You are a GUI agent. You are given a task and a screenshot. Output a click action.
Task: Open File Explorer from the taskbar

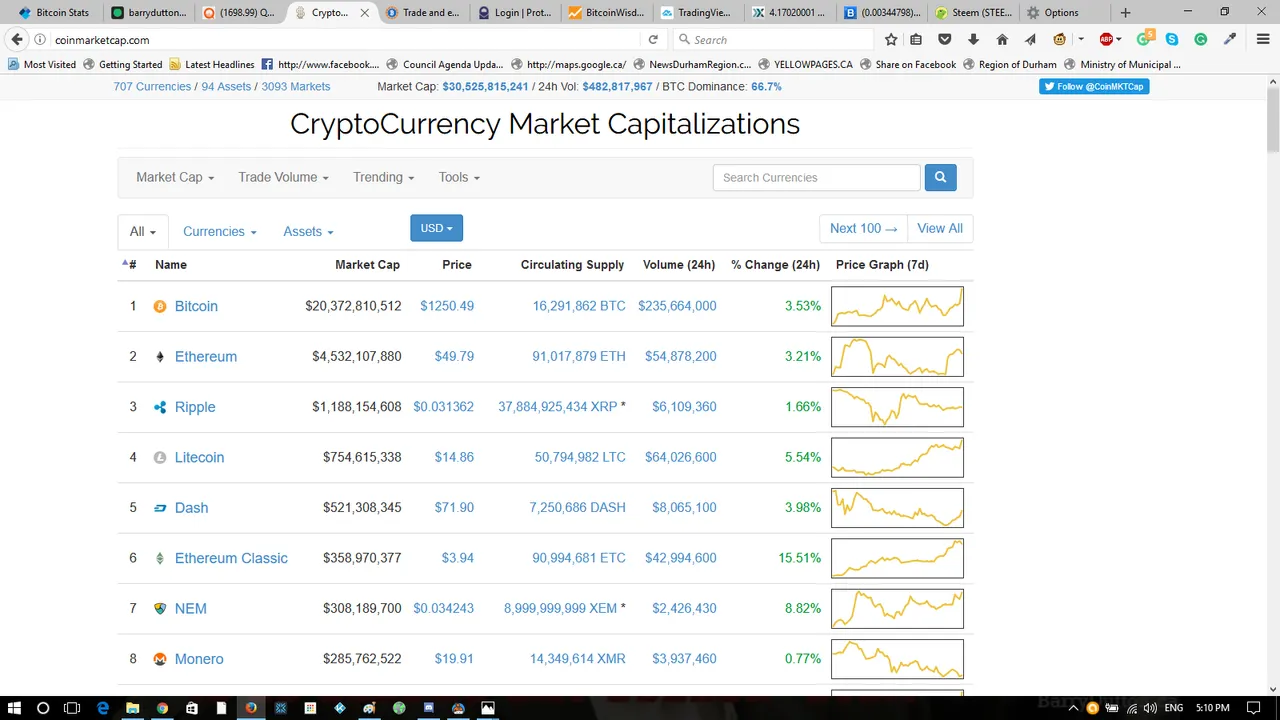pos(132,708)
